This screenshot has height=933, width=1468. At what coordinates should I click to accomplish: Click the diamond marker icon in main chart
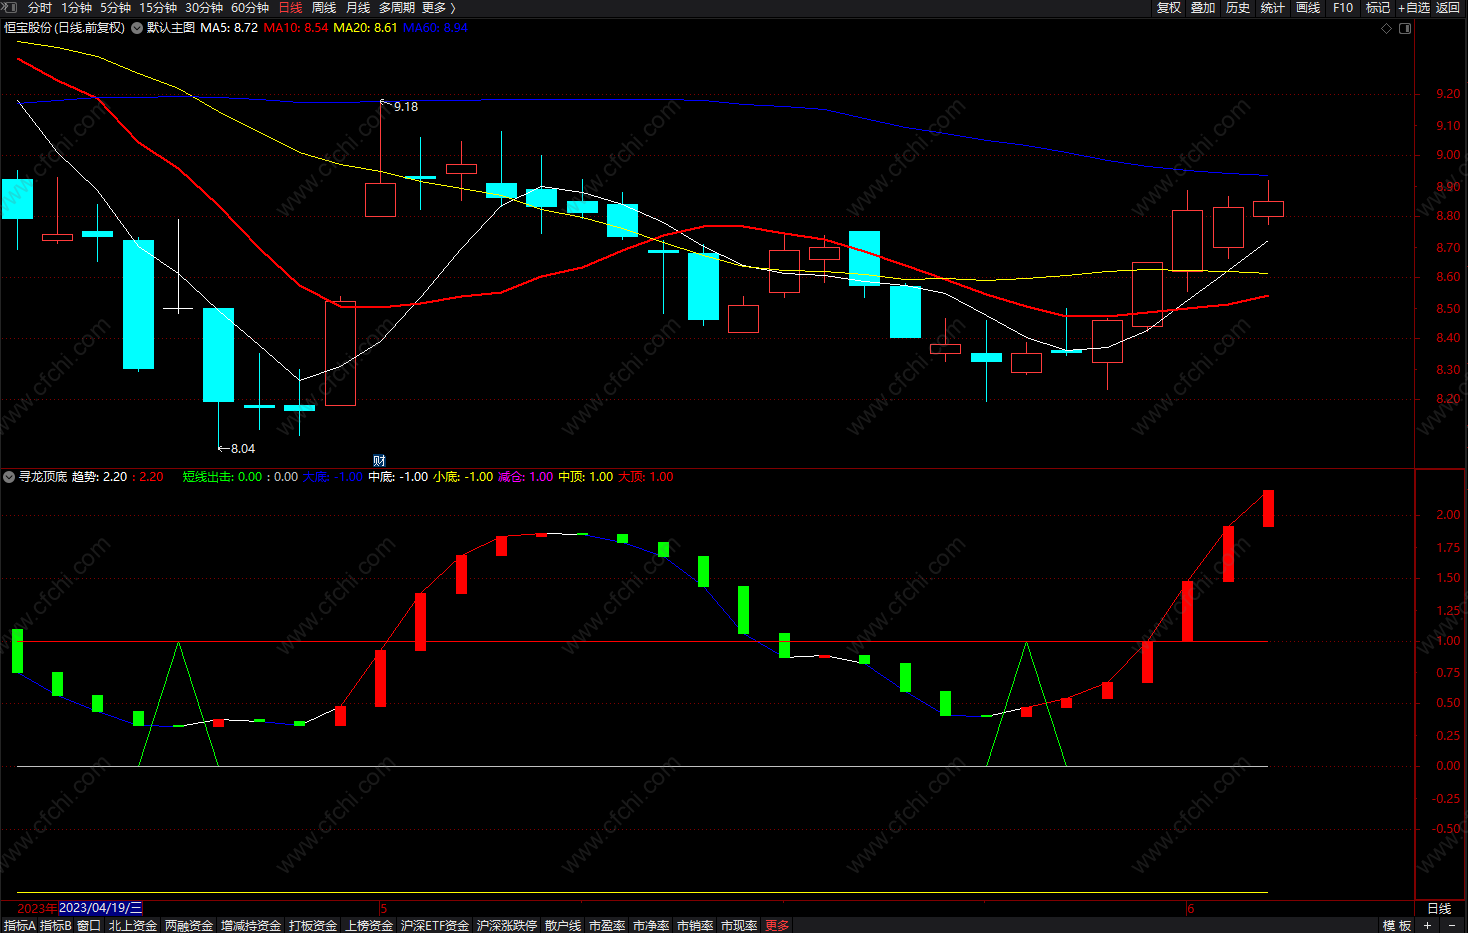pos(1386,28)
